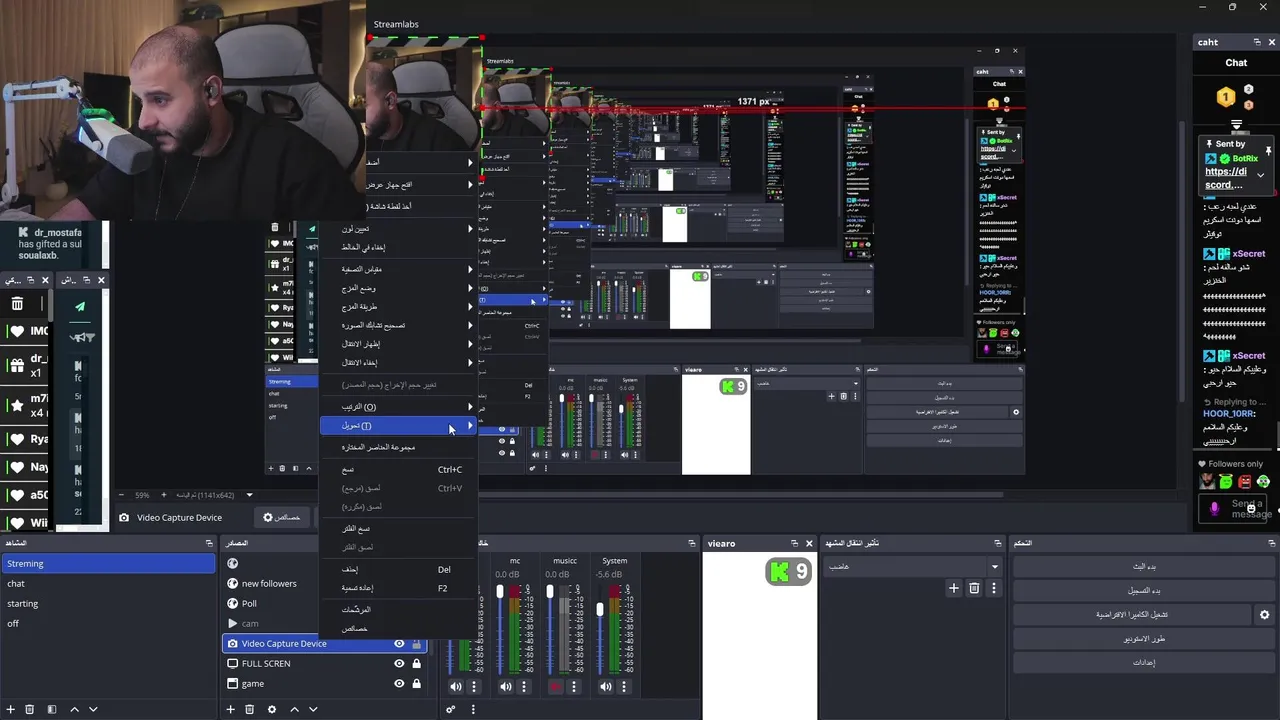Toggle visibility of FULL SCREN source
Image resolution: width=1280 pixels, height=720 pixels.
coord(399,664)
